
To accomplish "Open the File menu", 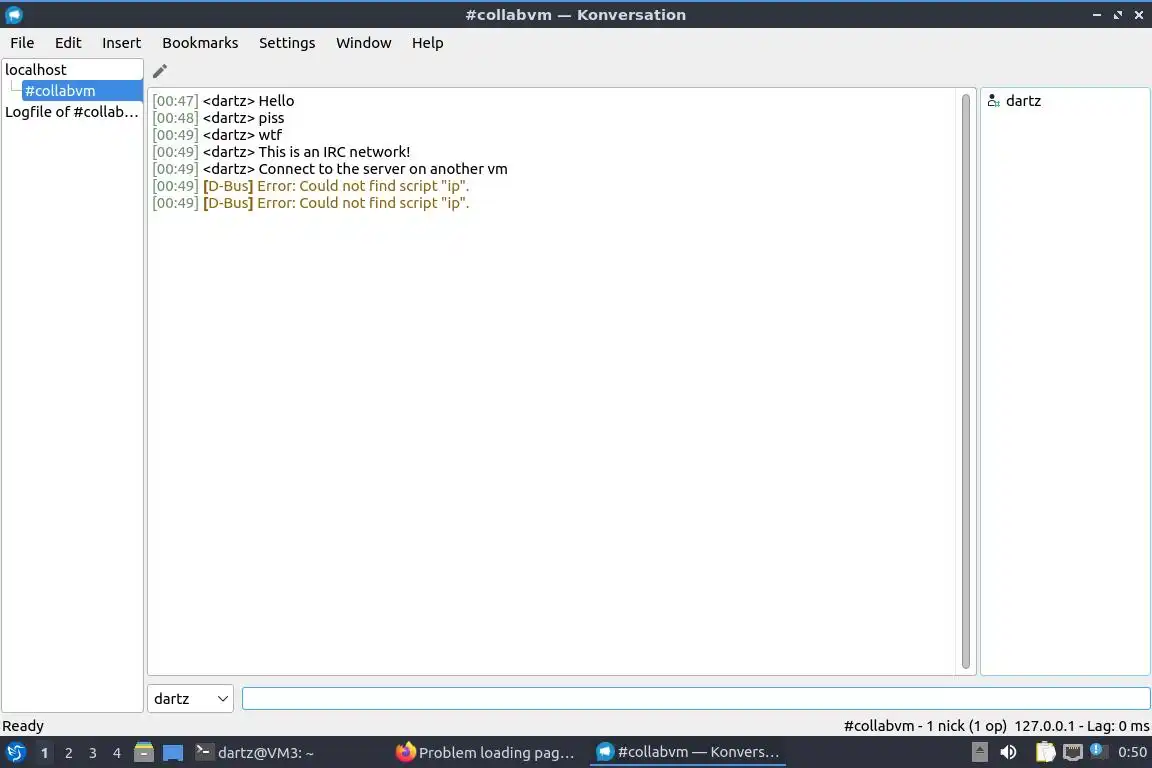I will coord(22,43).
